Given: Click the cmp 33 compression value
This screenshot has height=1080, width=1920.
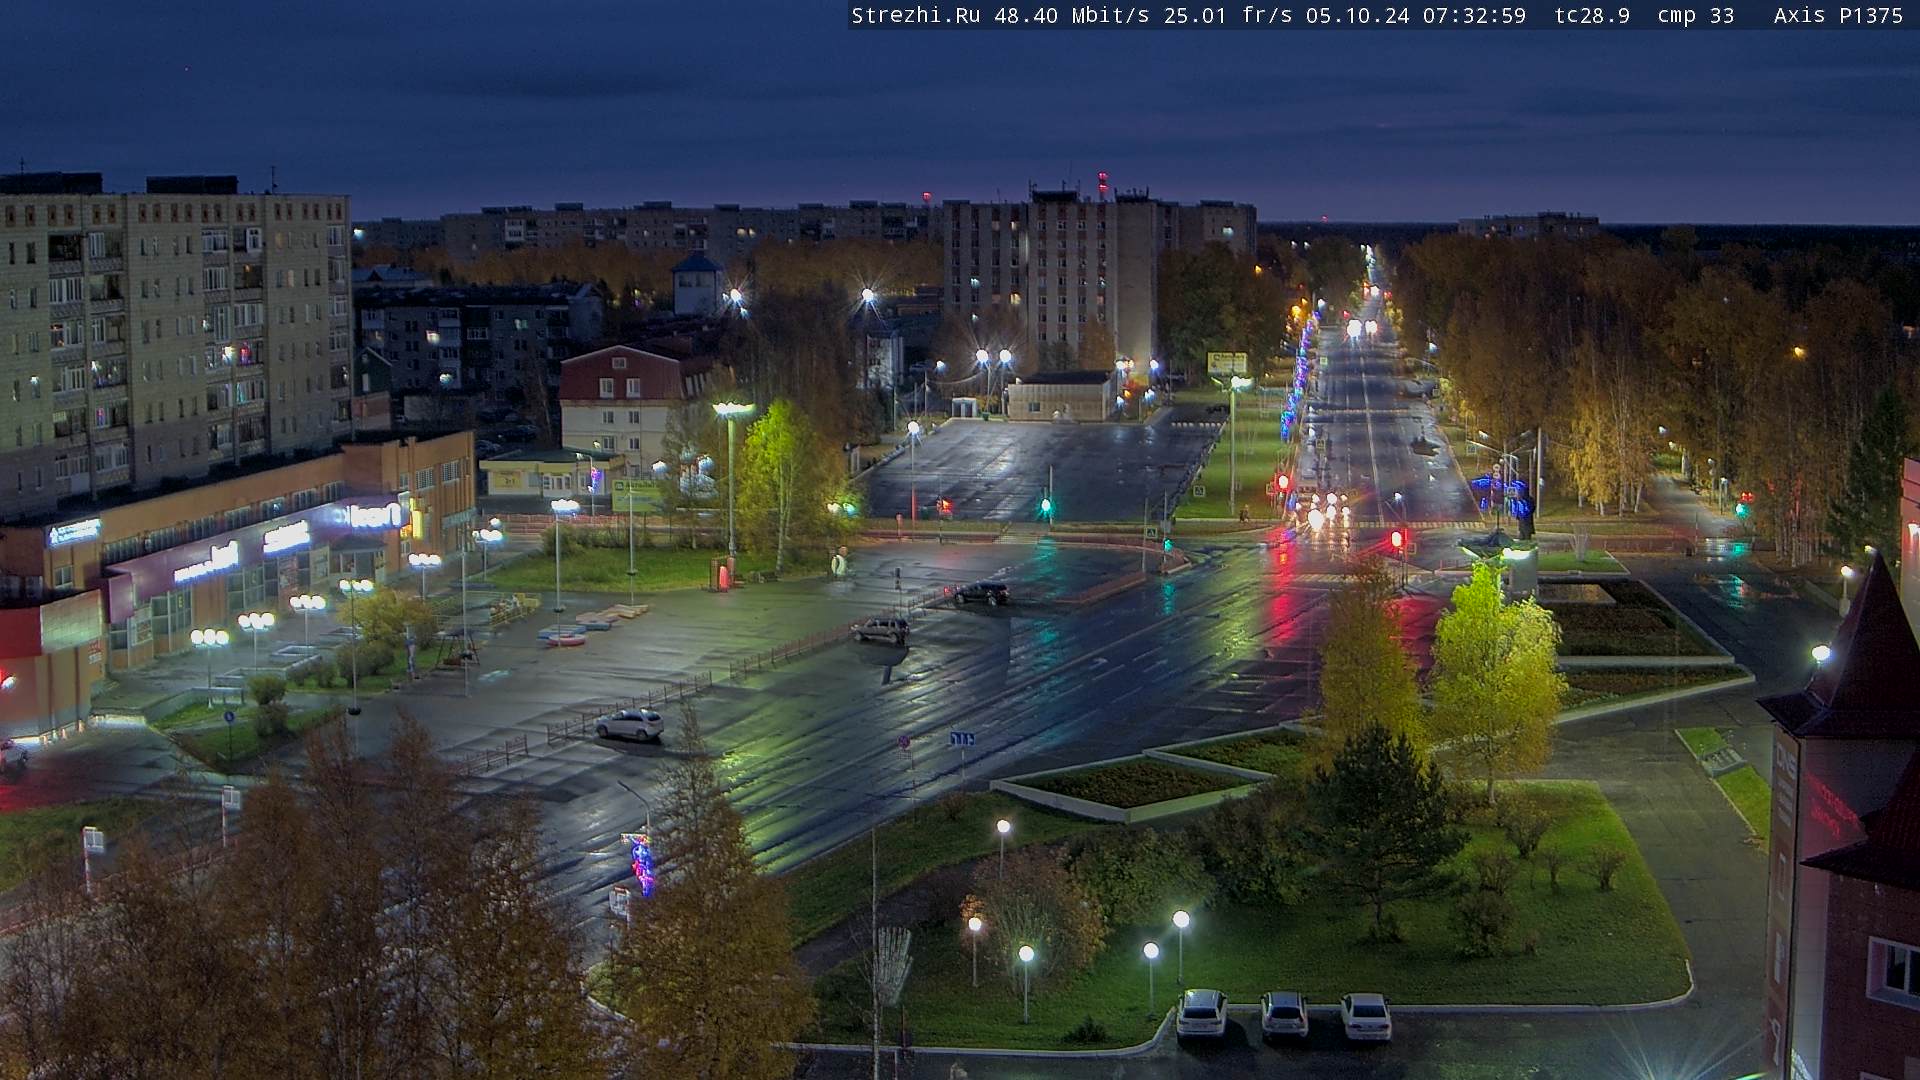Looking at the screenshot, I should [x=1695, y=15].
